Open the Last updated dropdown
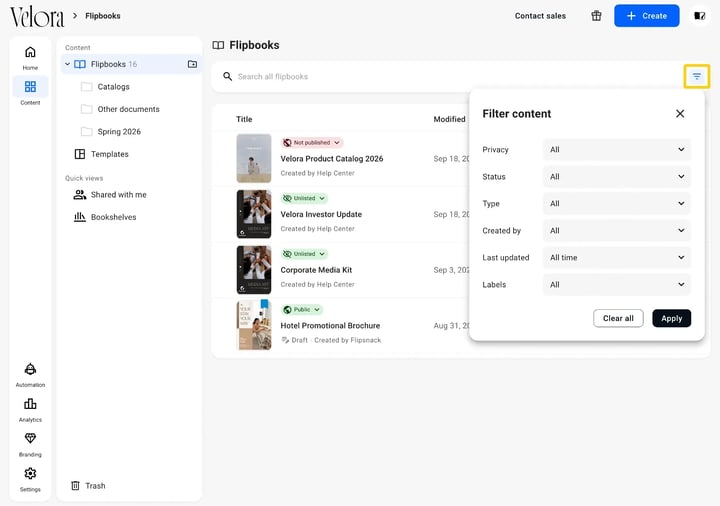The image size is (720, 506). click(x=617, y=258)
